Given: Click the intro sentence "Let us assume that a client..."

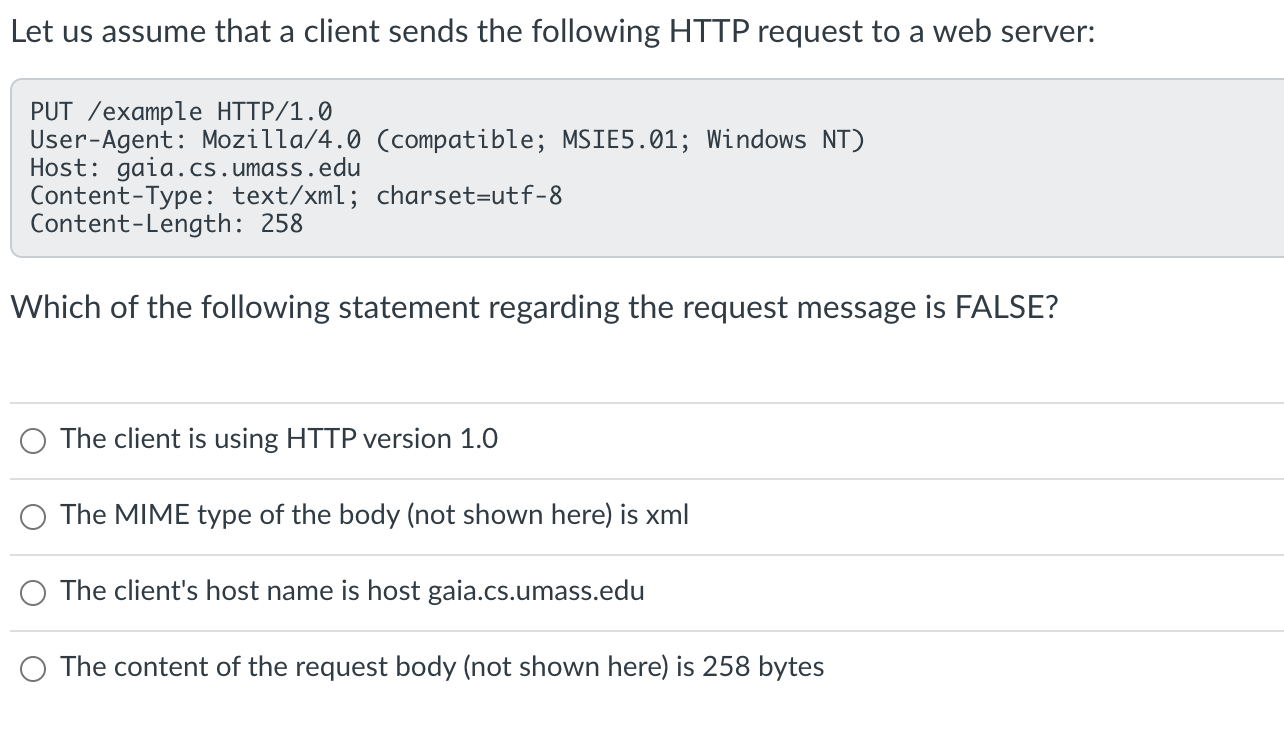Looking at the screenshot, I should coord(553,32).
